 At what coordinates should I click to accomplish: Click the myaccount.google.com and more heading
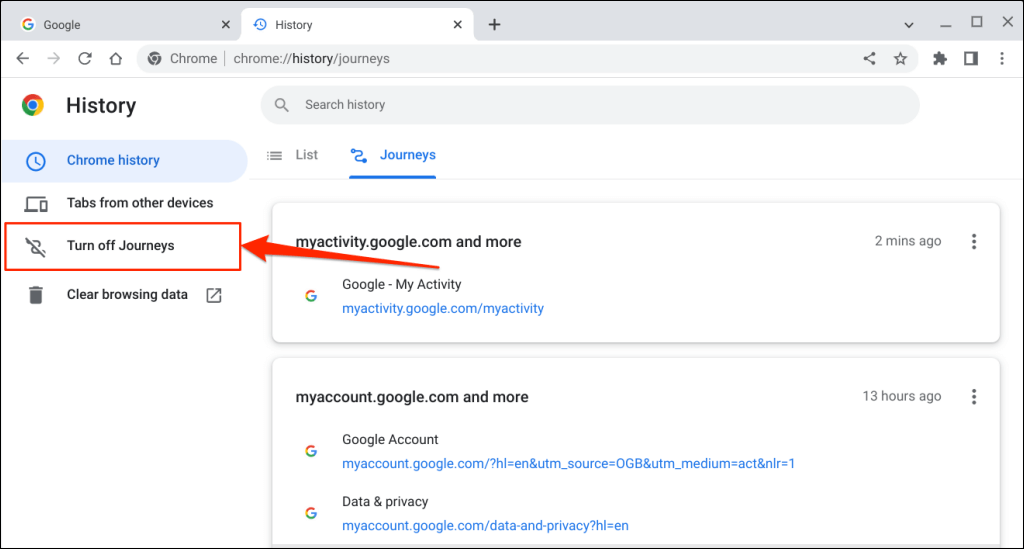pos(412,398)
